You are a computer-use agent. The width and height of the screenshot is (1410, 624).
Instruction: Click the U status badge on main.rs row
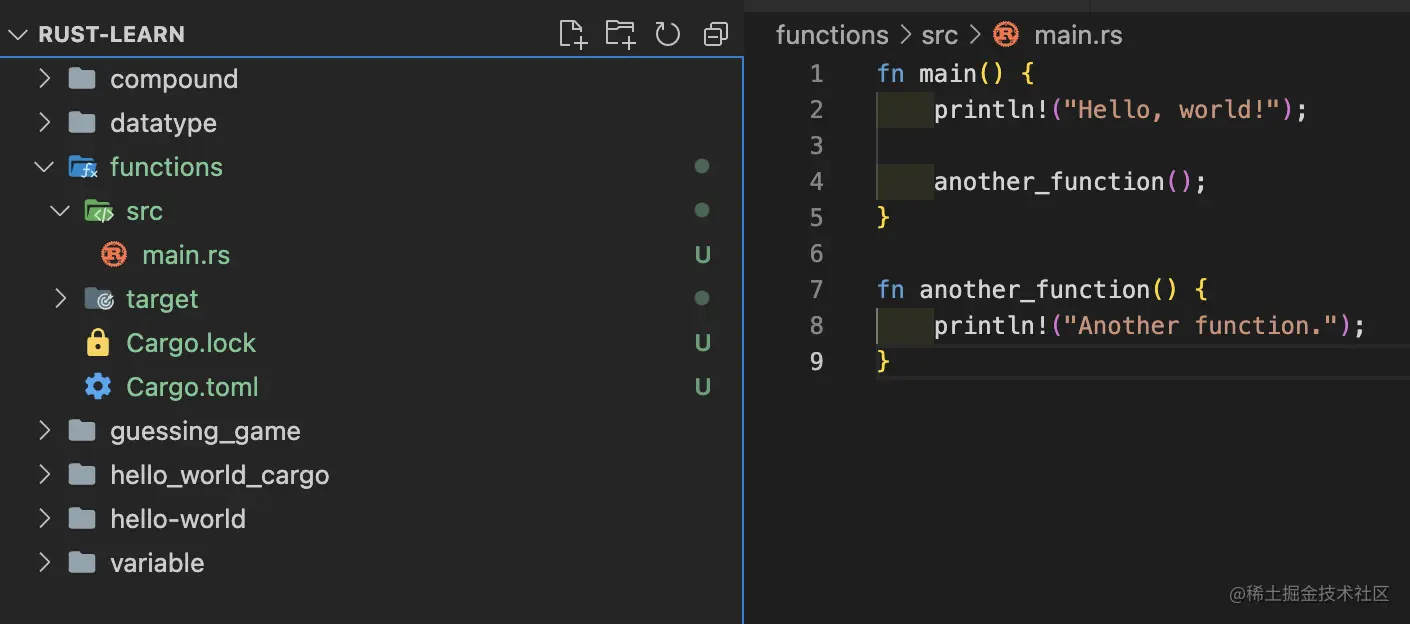pyautogui.click(x=703, y=255)
